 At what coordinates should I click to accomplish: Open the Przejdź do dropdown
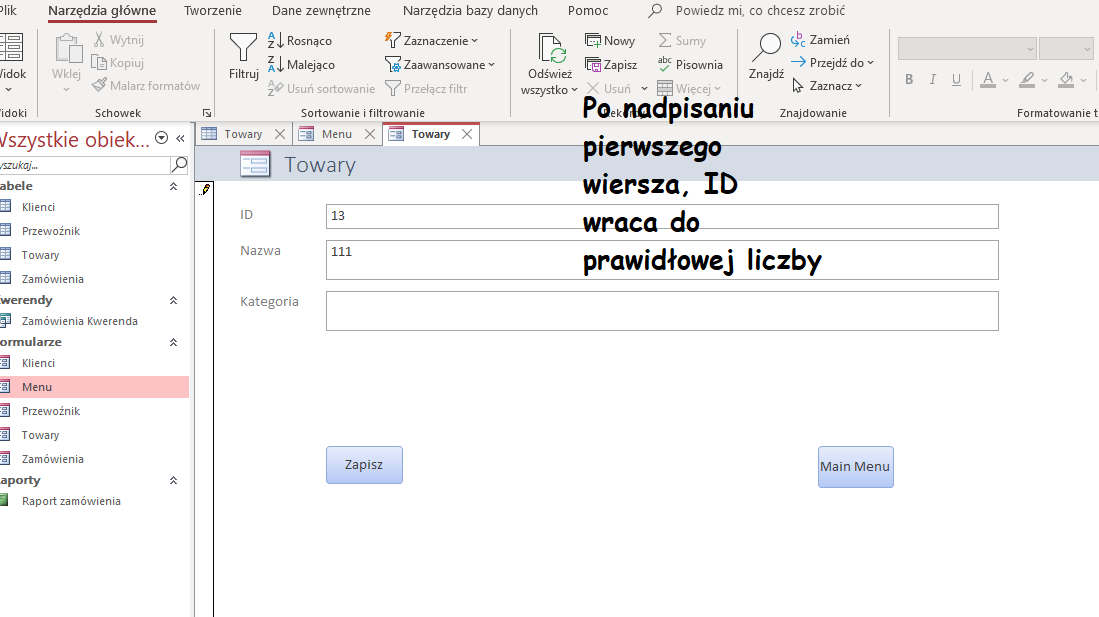[x=832, y=62]
